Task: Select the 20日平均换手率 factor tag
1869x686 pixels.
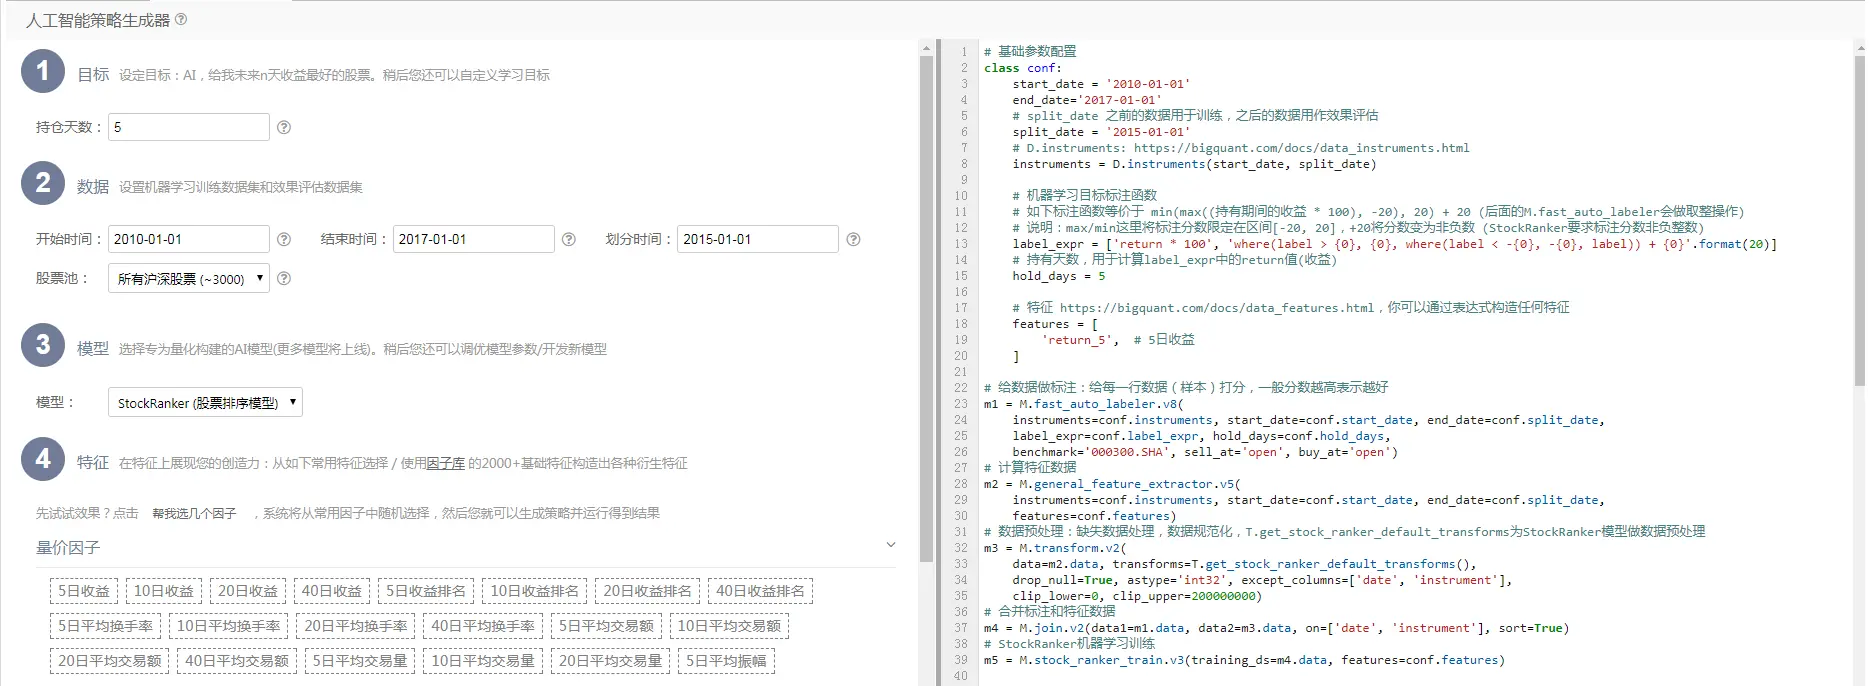Action: (x=356, y=626)
